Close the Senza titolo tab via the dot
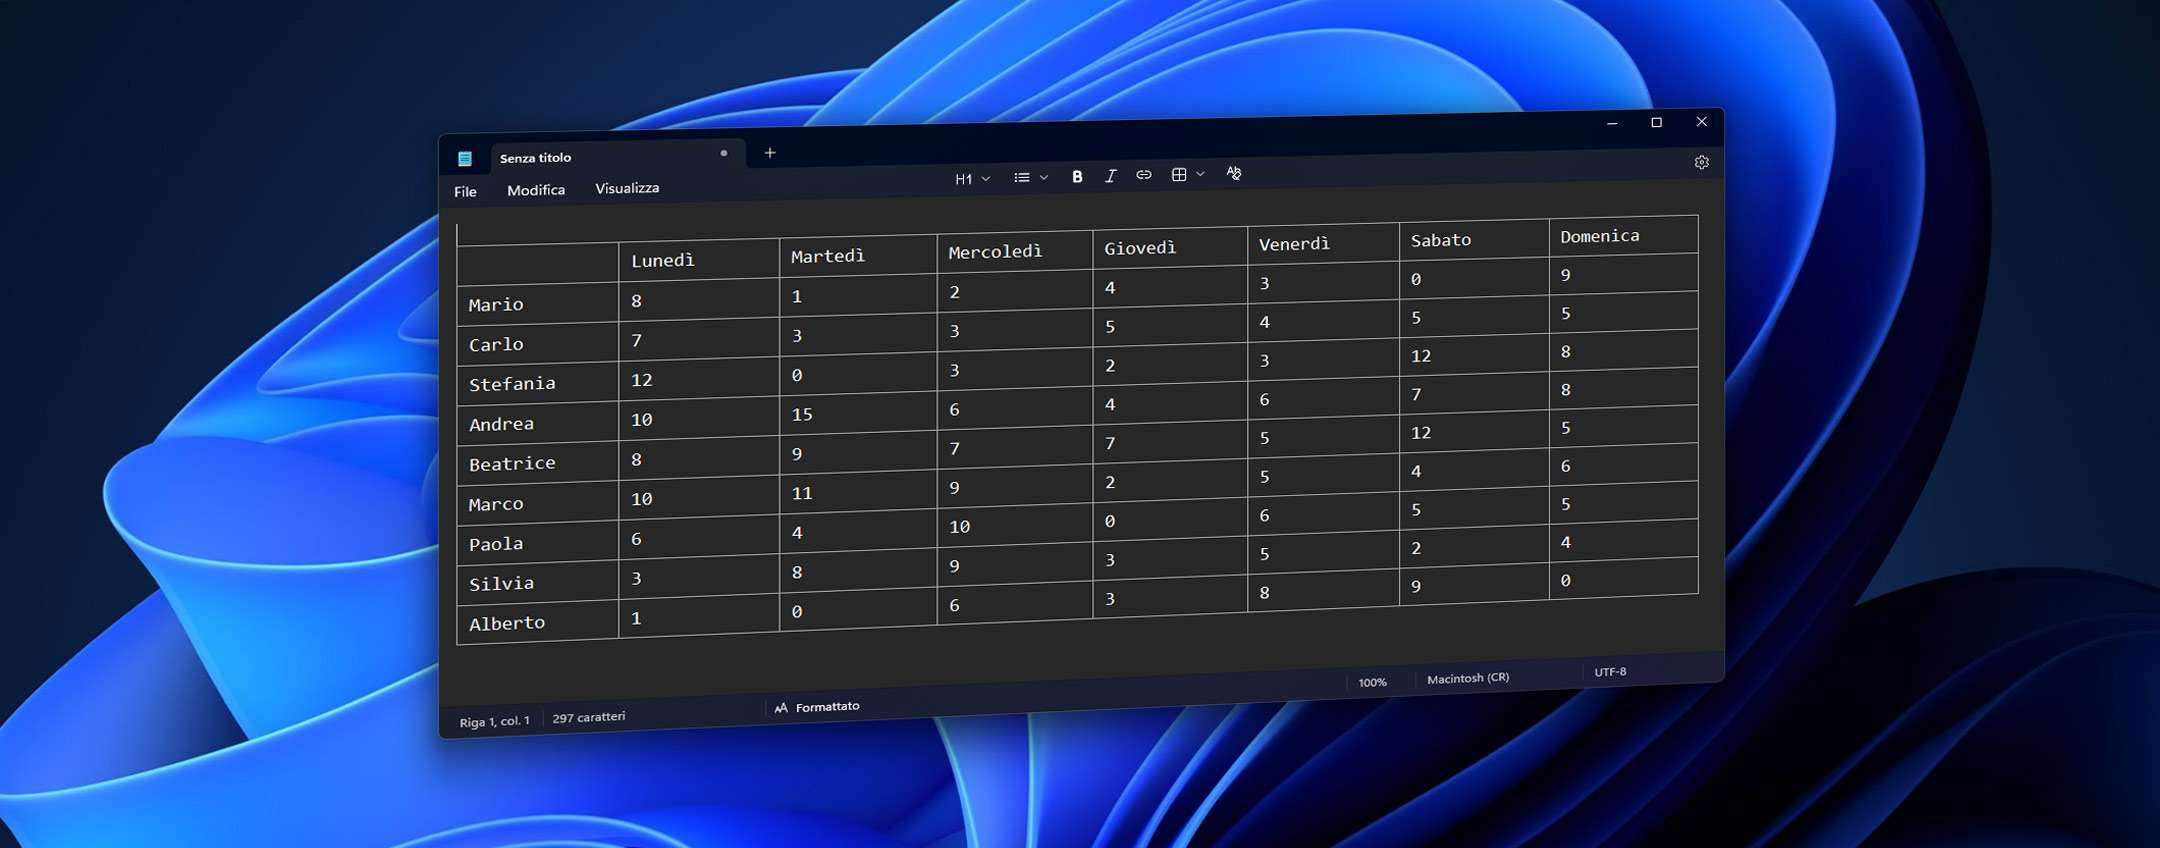The width and height of the screenshot is (2160, 848). click(x=724, y=153)
